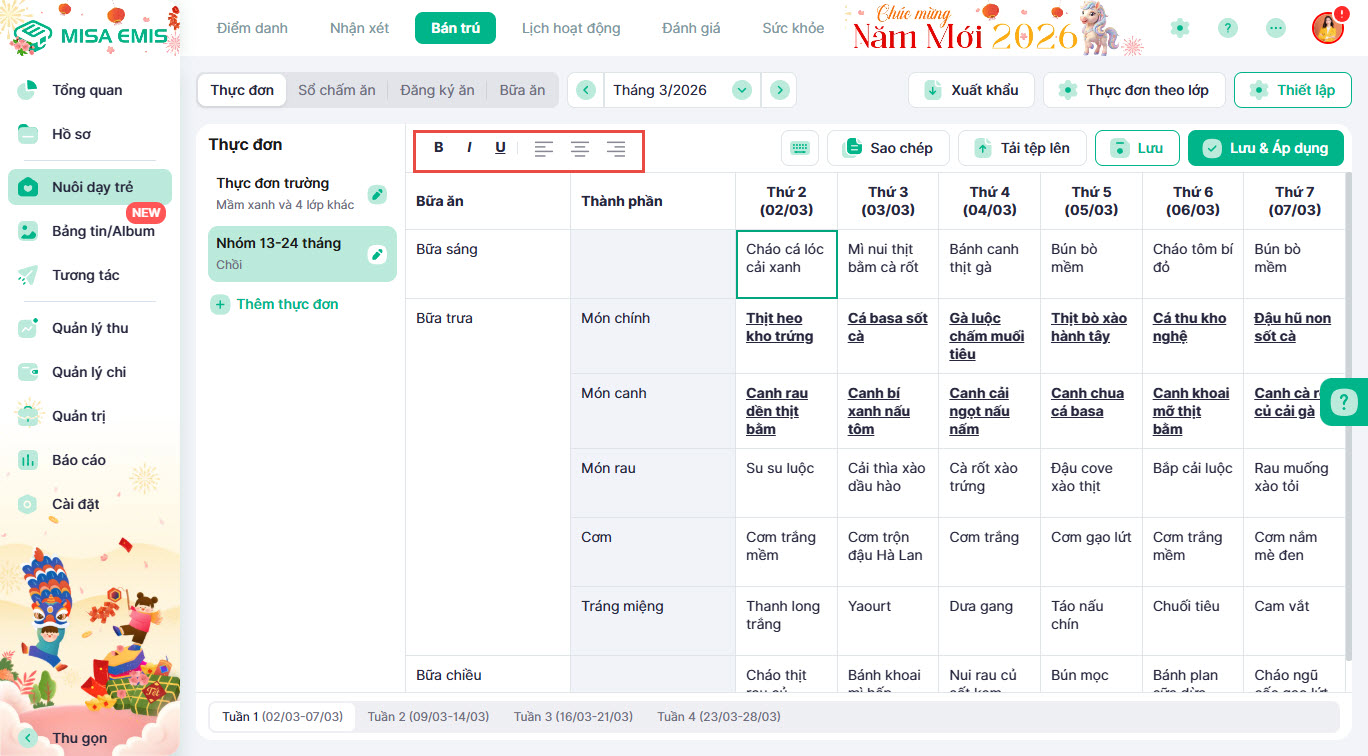Viewport: 1368px width, 756px height.
Task: Align cell text to the right
Action: [x=616, y=149]
